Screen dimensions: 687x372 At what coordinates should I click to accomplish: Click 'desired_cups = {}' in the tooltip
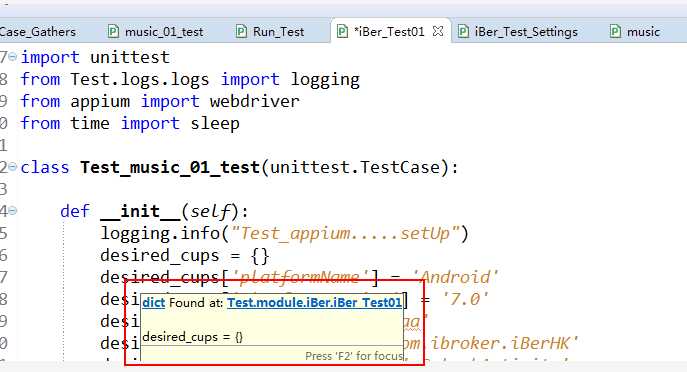tap(192, 337)
